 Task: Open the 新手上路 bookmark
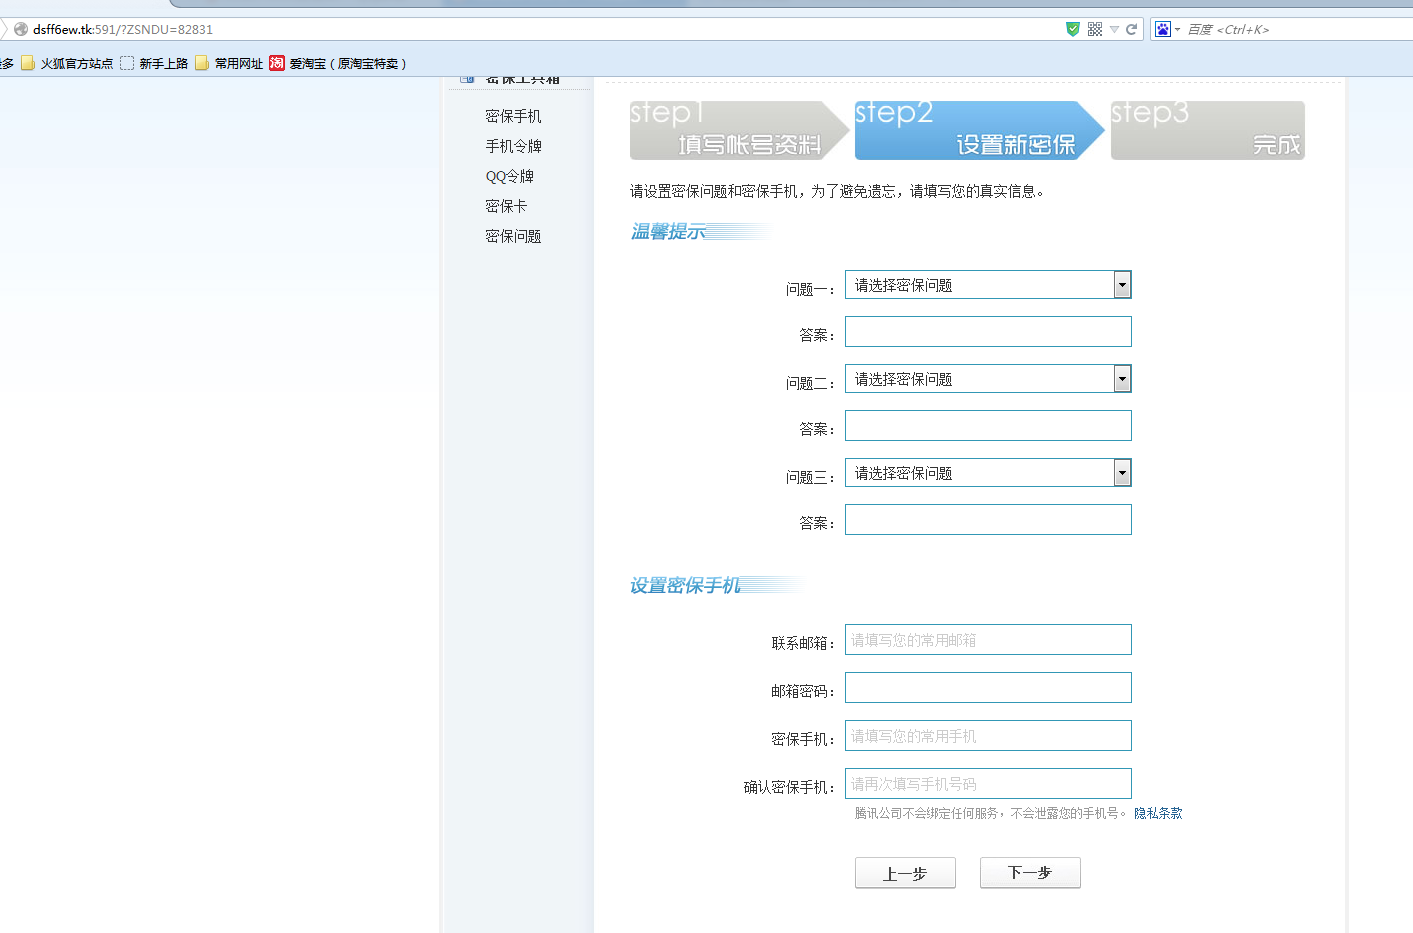coord(154,63)
